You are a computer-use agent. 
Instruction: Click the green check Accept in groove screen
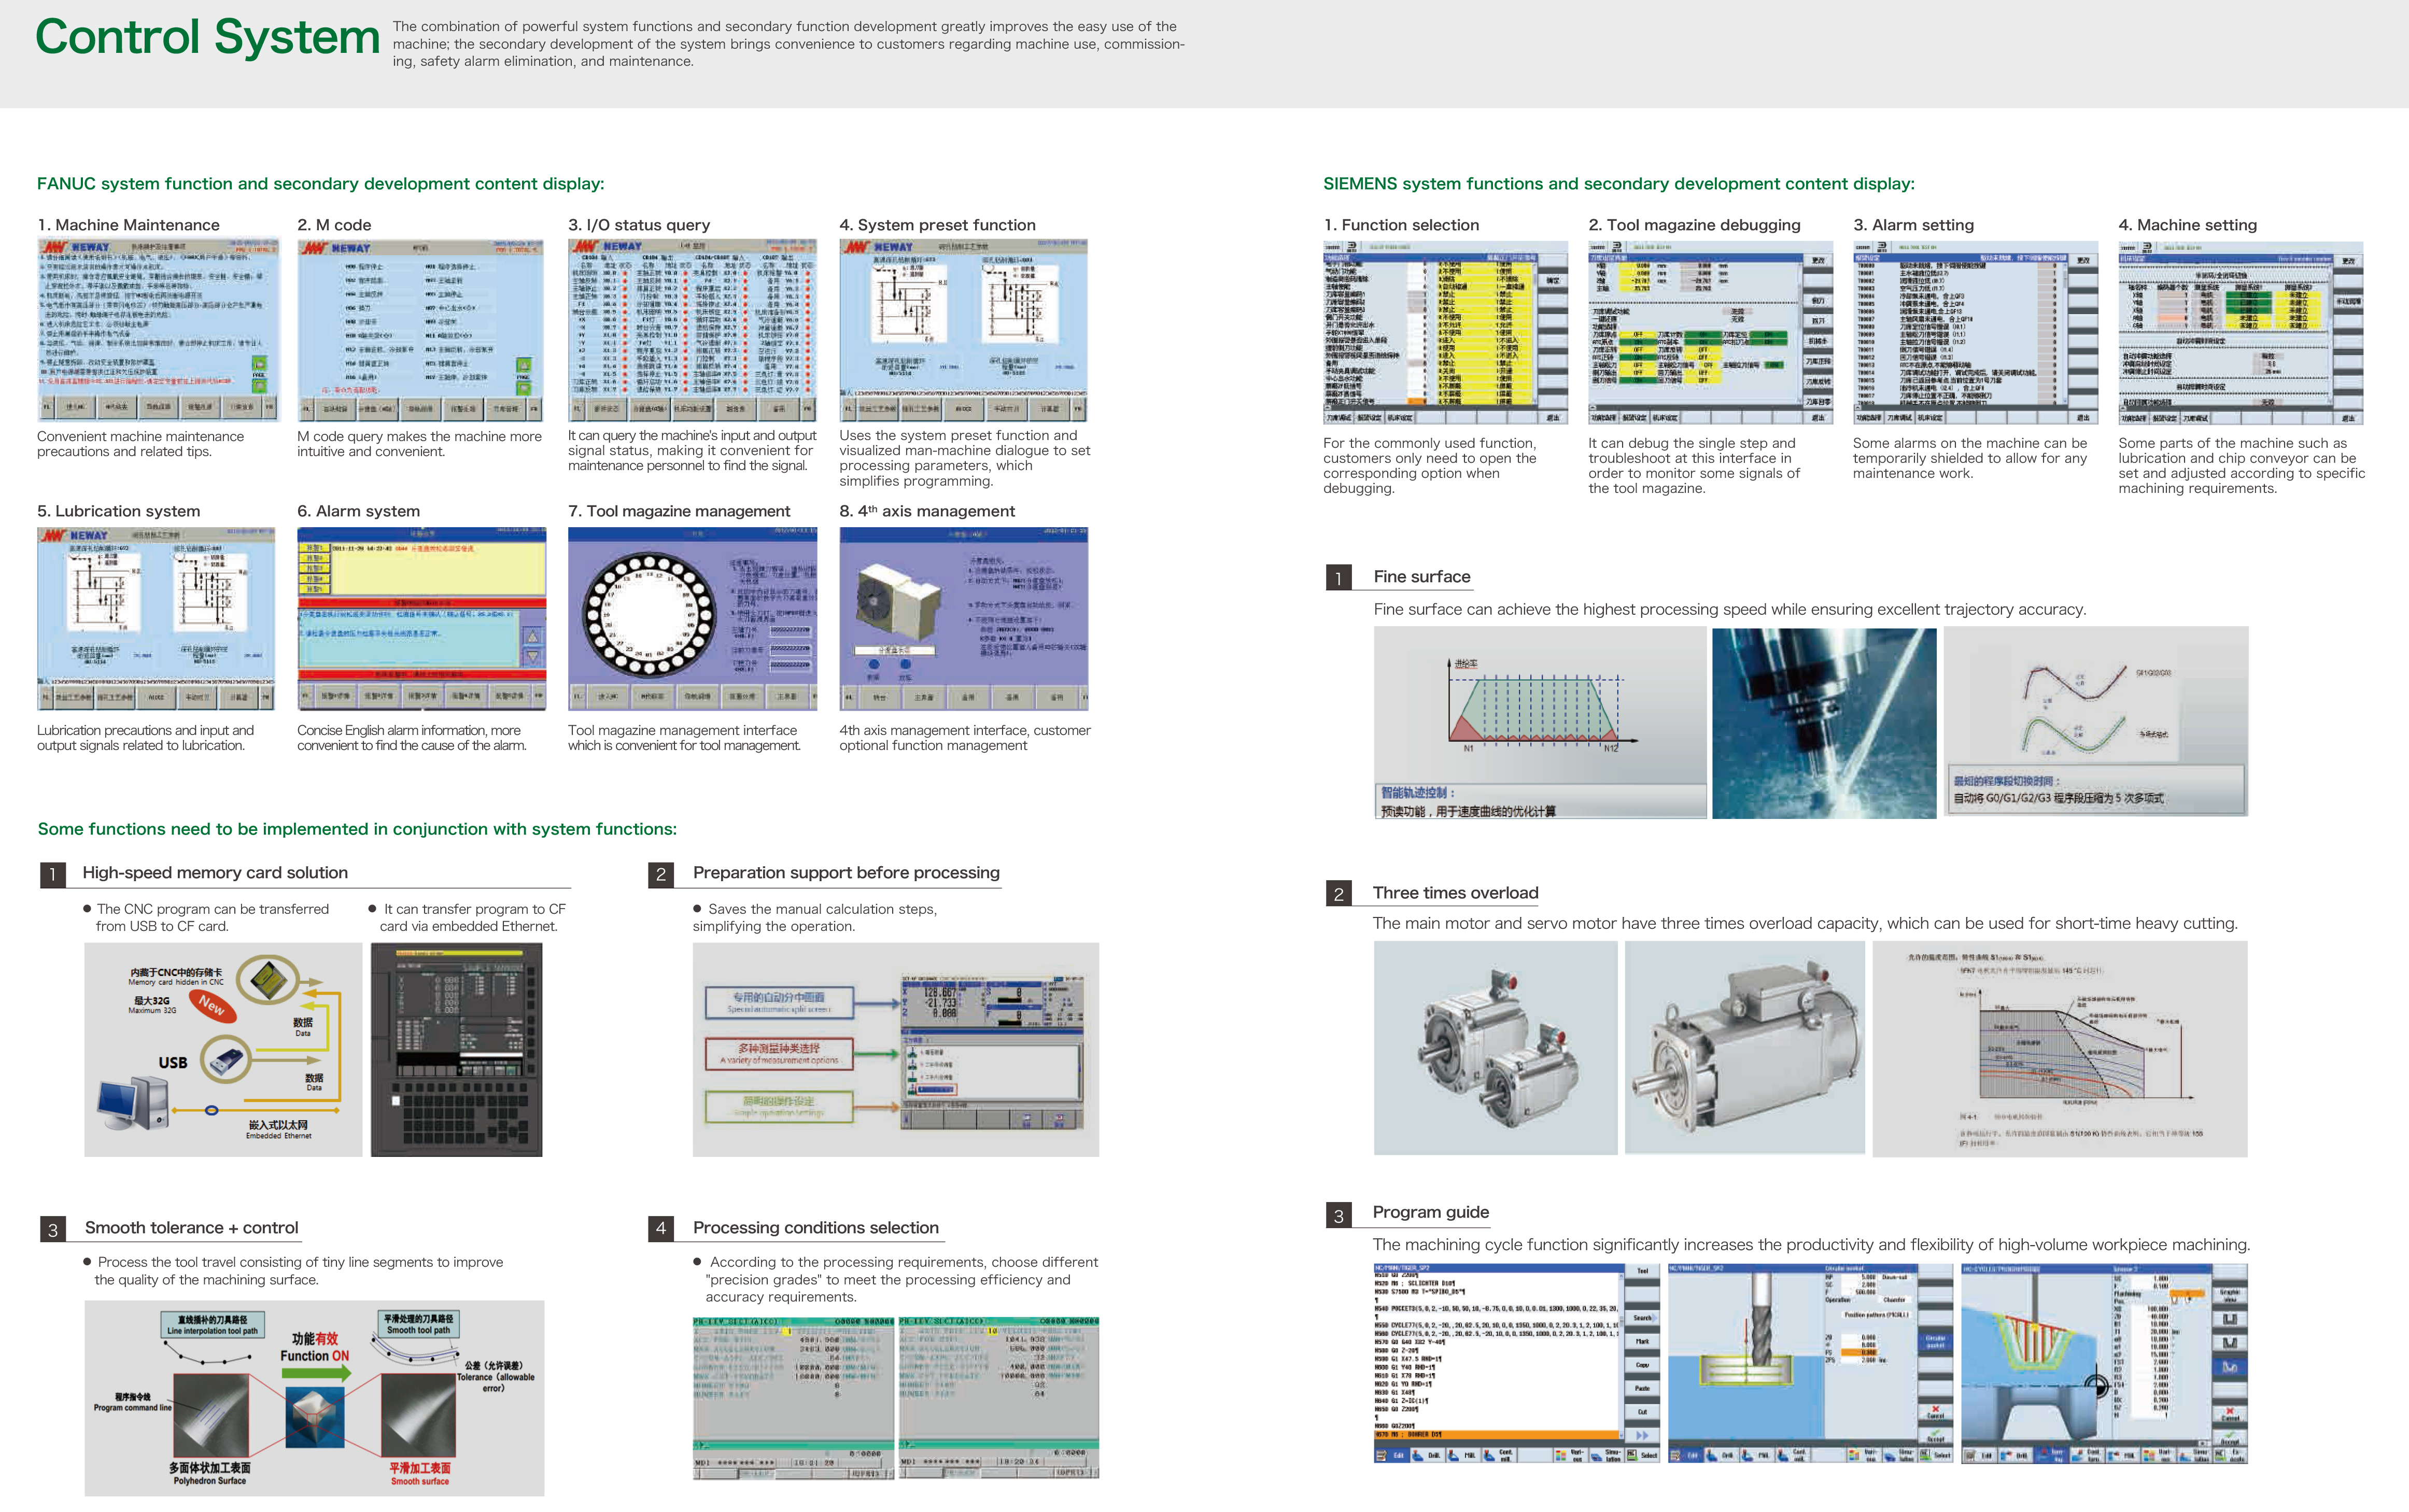tap(2230, 1438)
